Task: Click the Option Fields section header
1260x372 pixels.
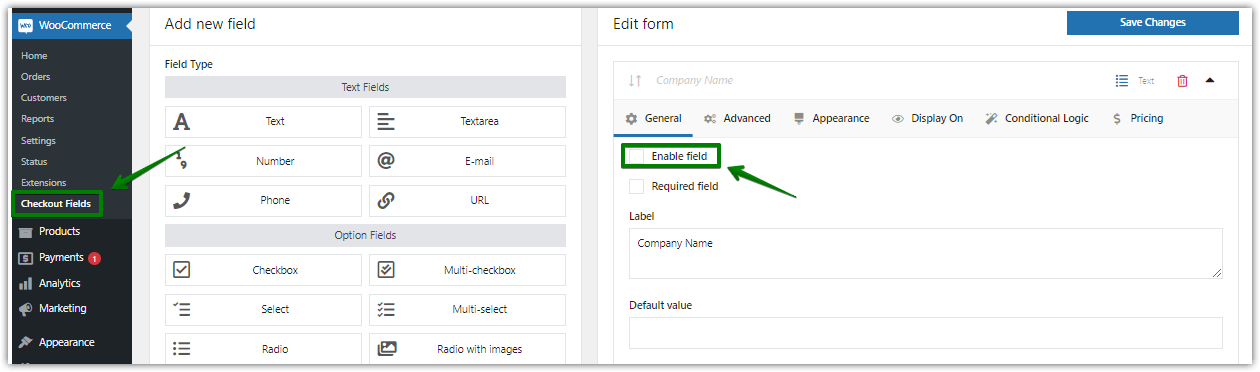Action: [365, 235]
